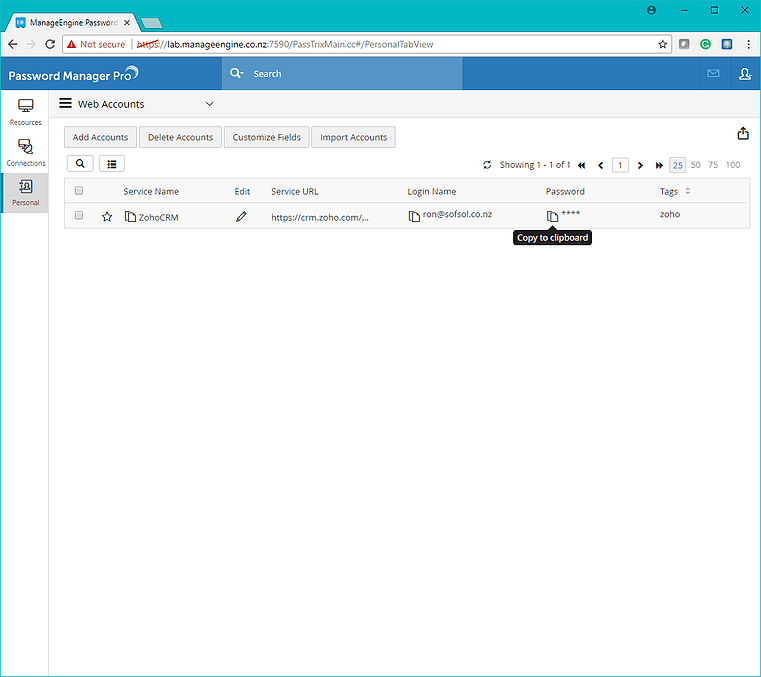Open the table search magnifier button

80,164
